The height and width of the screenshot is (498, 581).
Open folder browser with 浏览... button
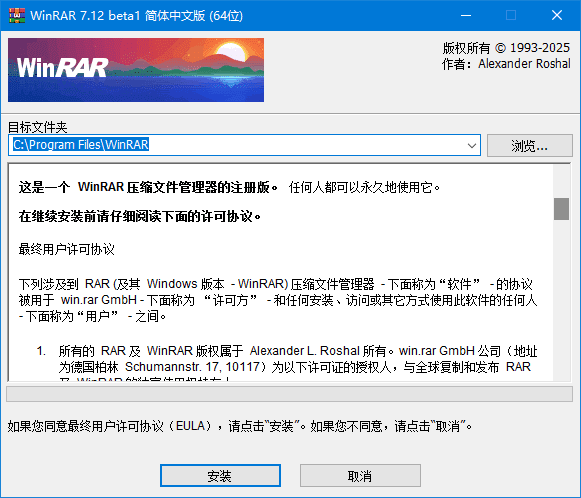point(529,145)
